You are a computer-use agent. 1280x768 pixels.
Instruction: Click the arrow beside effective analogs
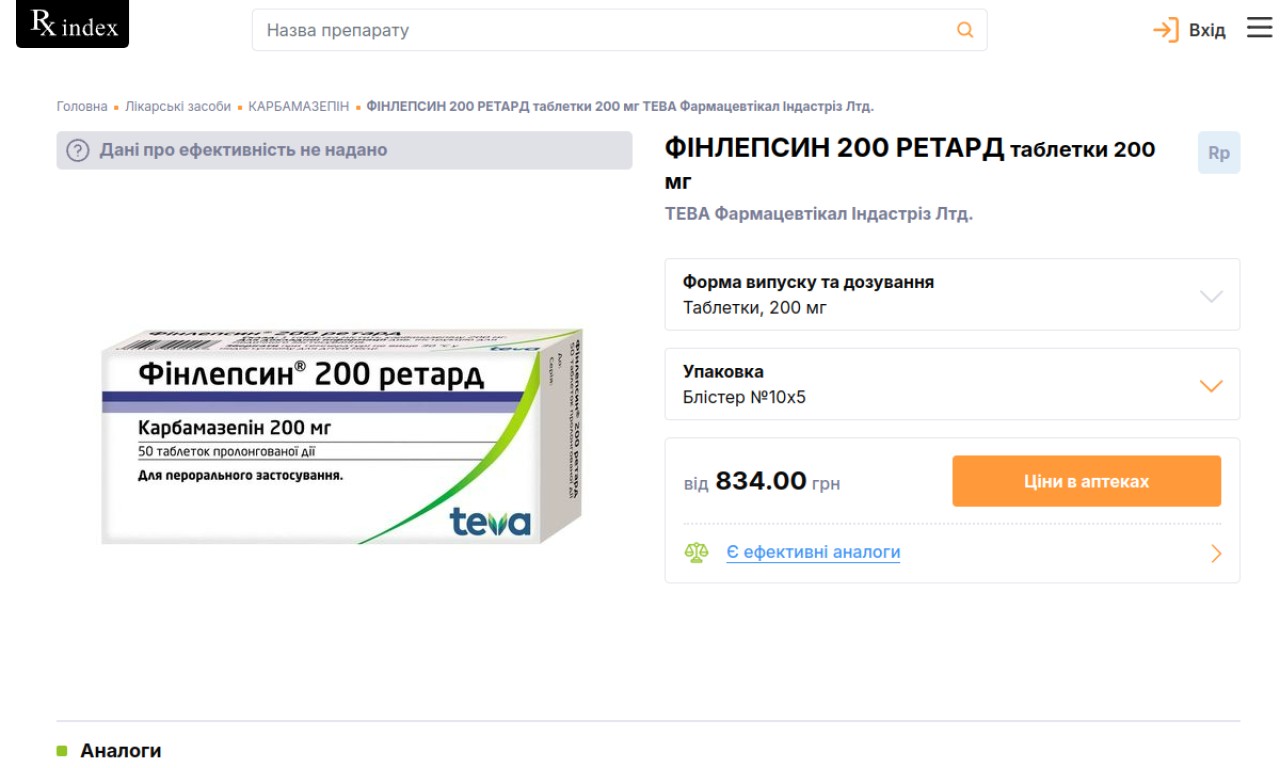1216,553
